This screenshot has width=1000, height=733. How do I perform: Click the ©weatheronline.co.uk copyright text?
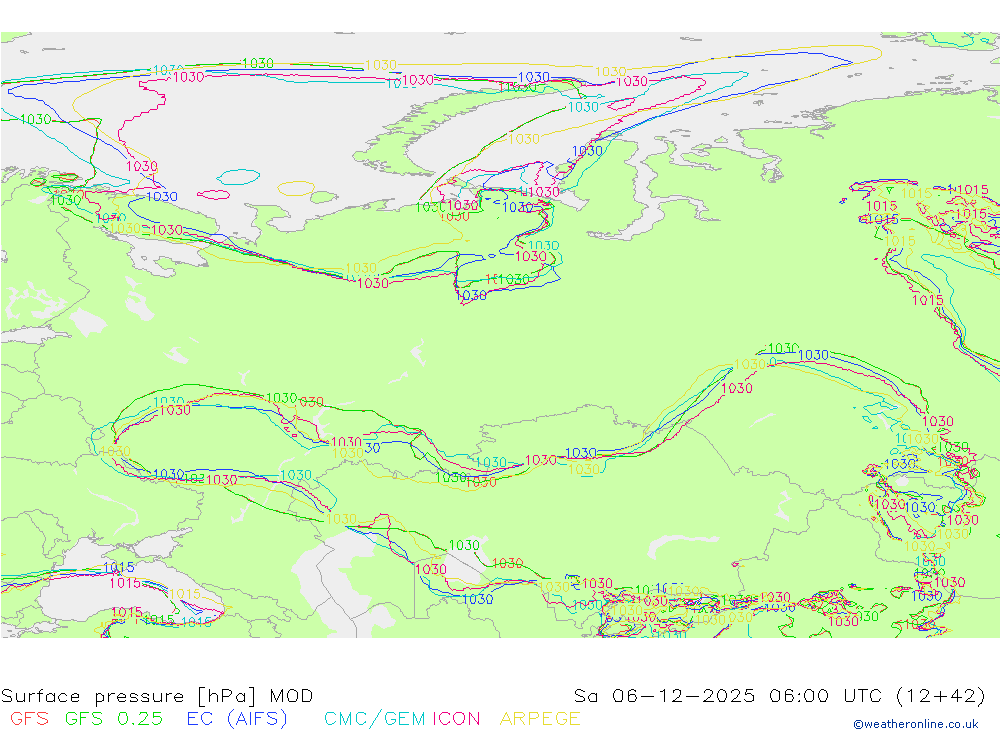click(916, 724)
